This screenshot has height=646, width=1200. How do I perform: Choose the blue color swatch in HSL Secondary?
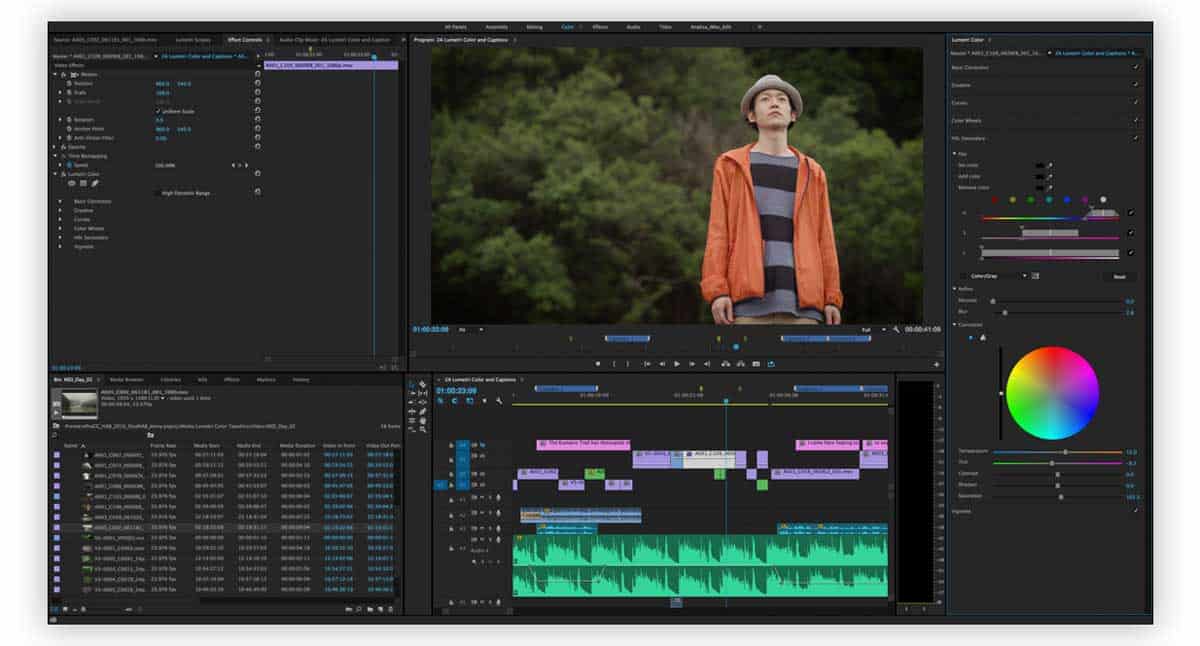[1067, 200]
